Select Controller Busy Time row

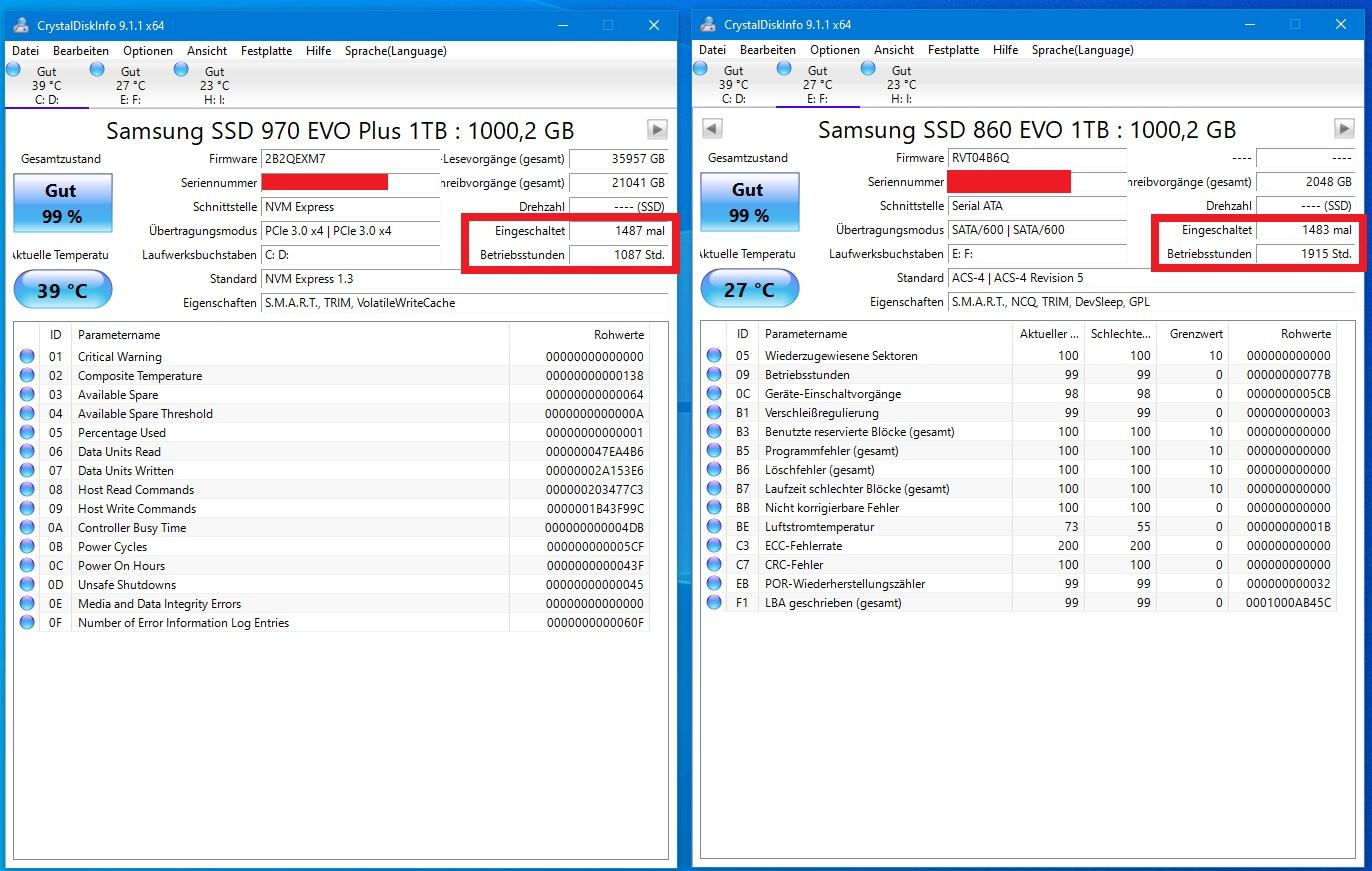[331, 528]
